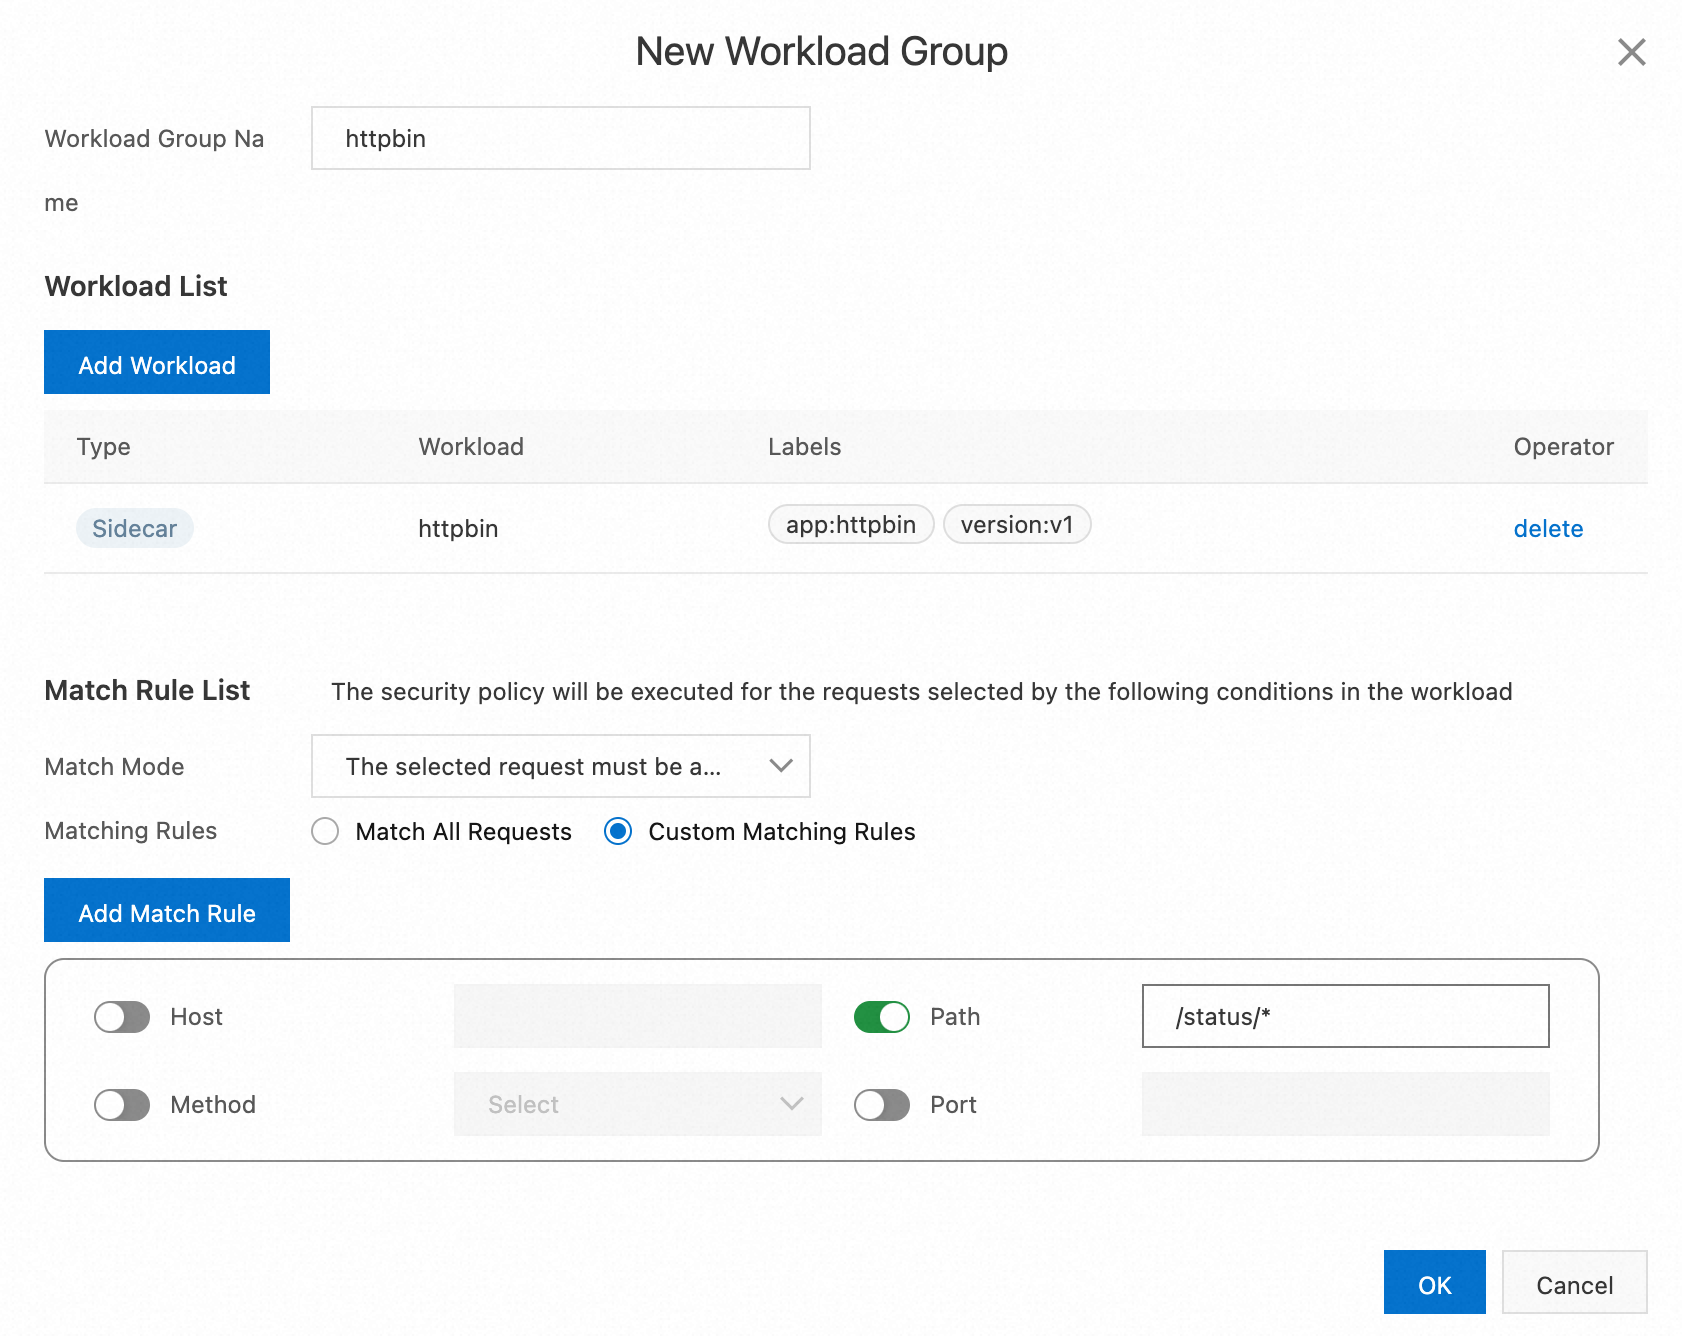Image resolution: width=1682 pixels, height=1336 pixels.
Task: Enable the Host toggle switch
Action: (x=122, y=1017)
